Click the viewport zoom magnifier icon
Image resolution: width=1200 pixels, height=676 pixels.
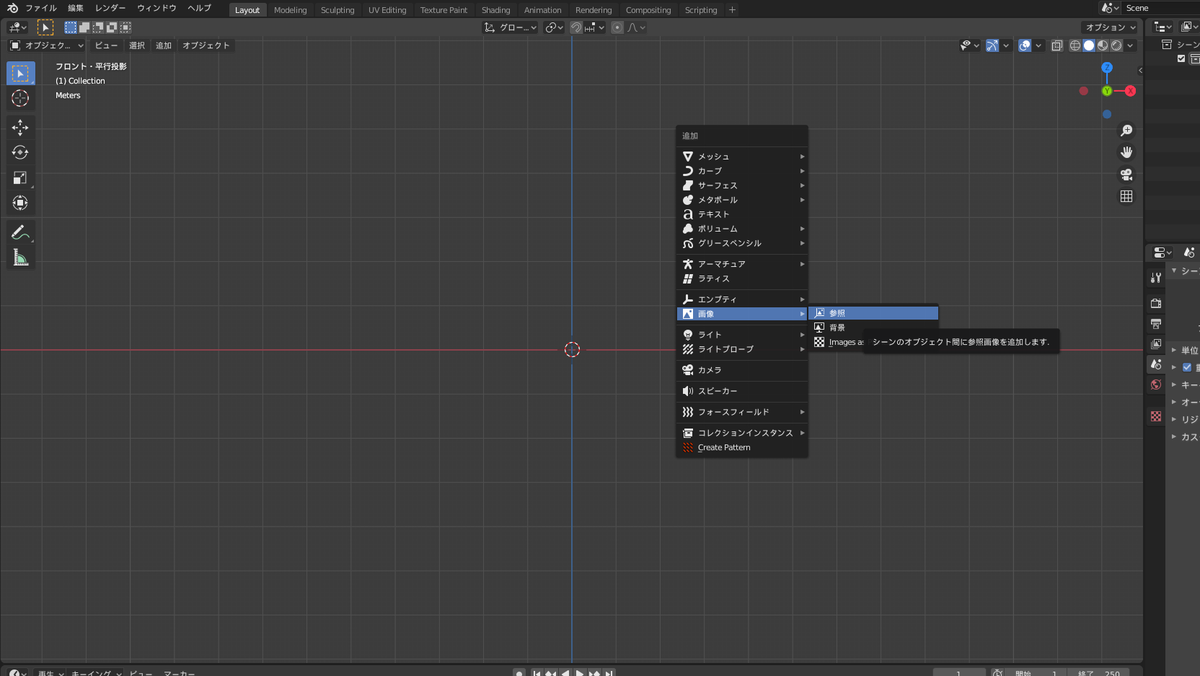coord(1126,130)
